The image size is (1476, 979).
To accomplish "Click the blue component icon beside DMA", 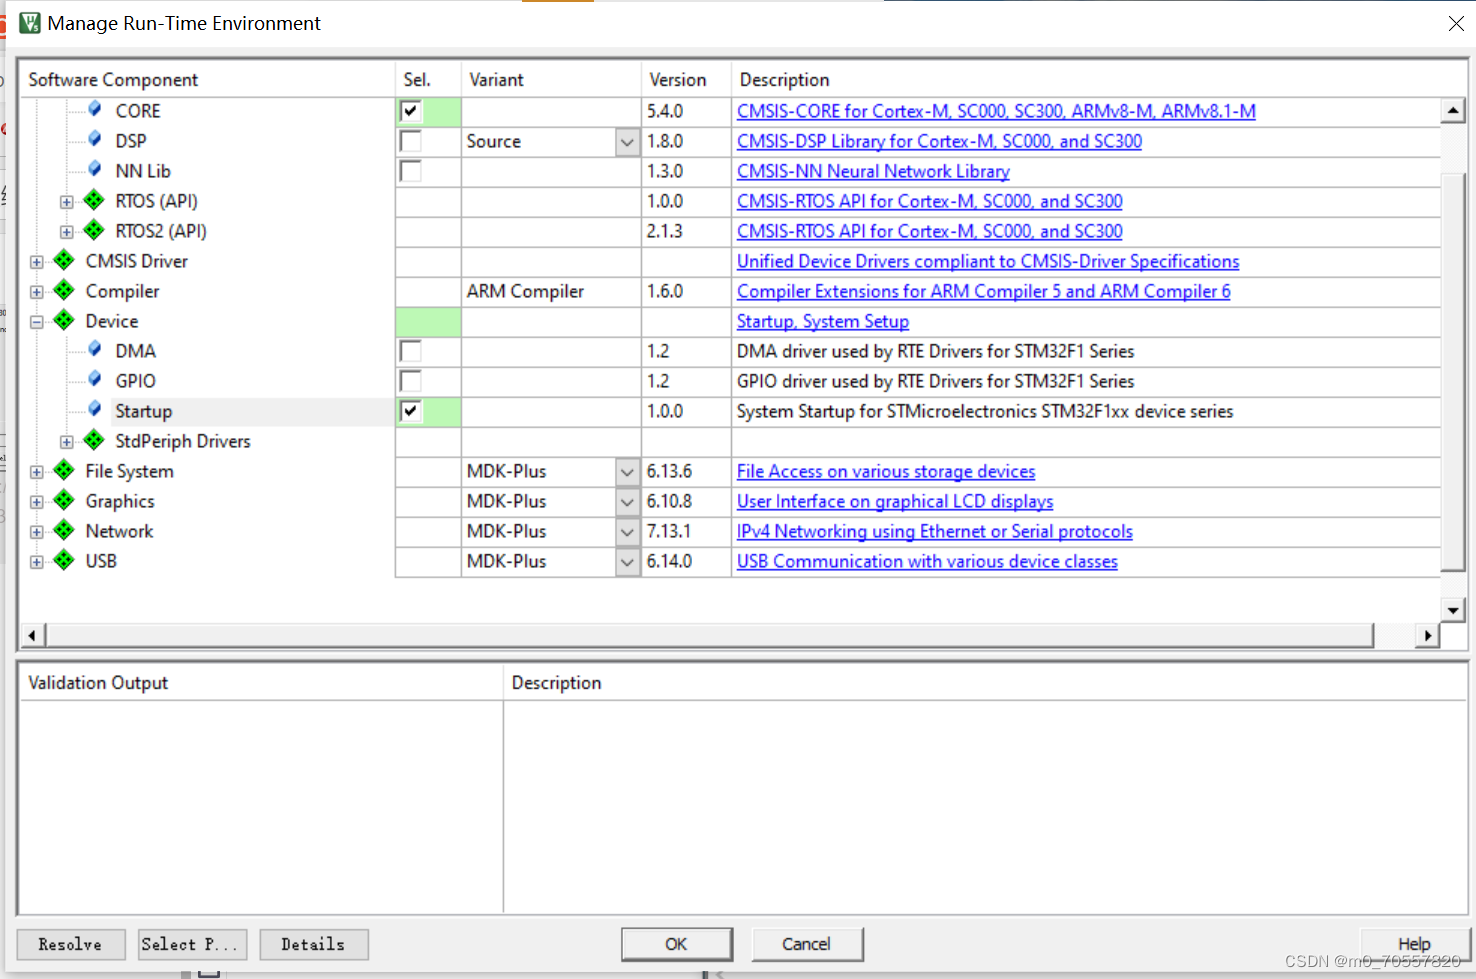I will [x=95, y=349].
